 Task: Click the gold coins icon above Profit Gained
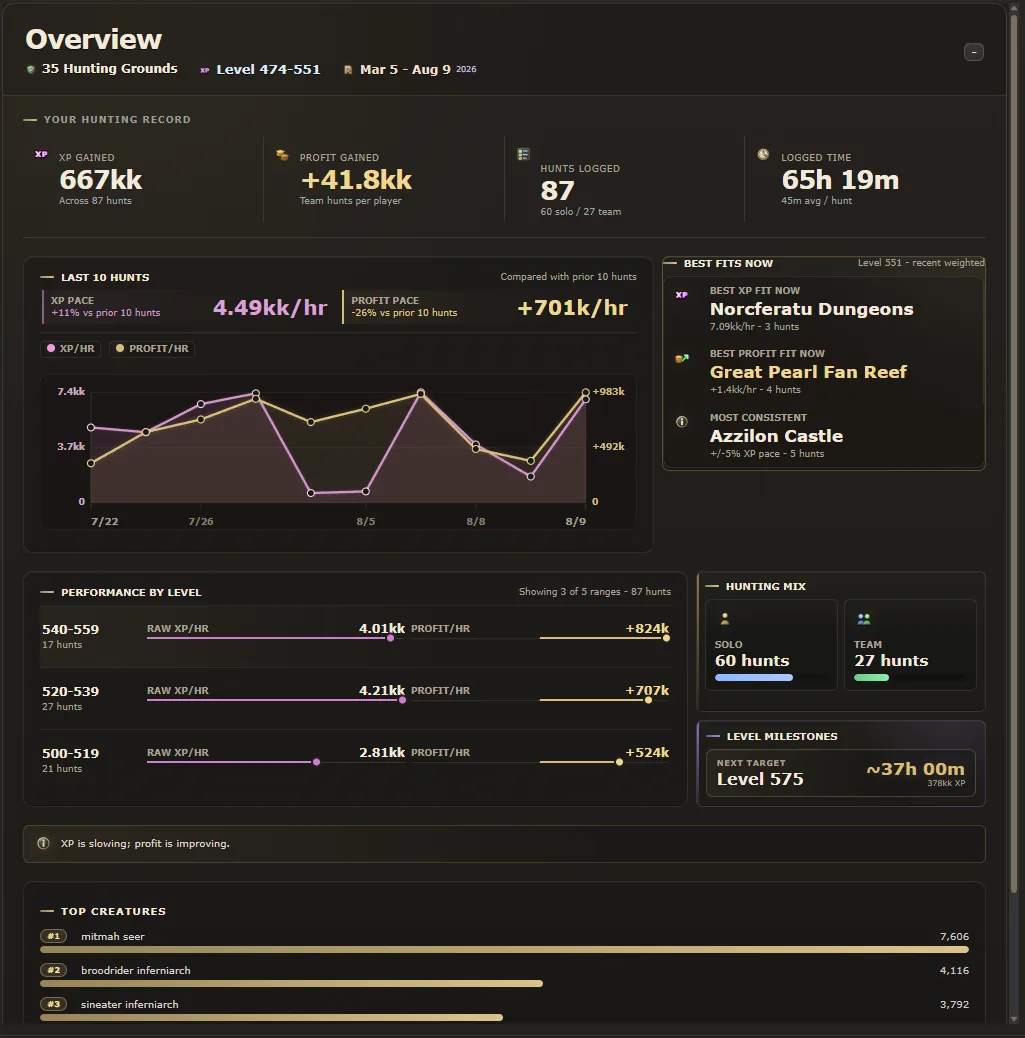[282, 155]
